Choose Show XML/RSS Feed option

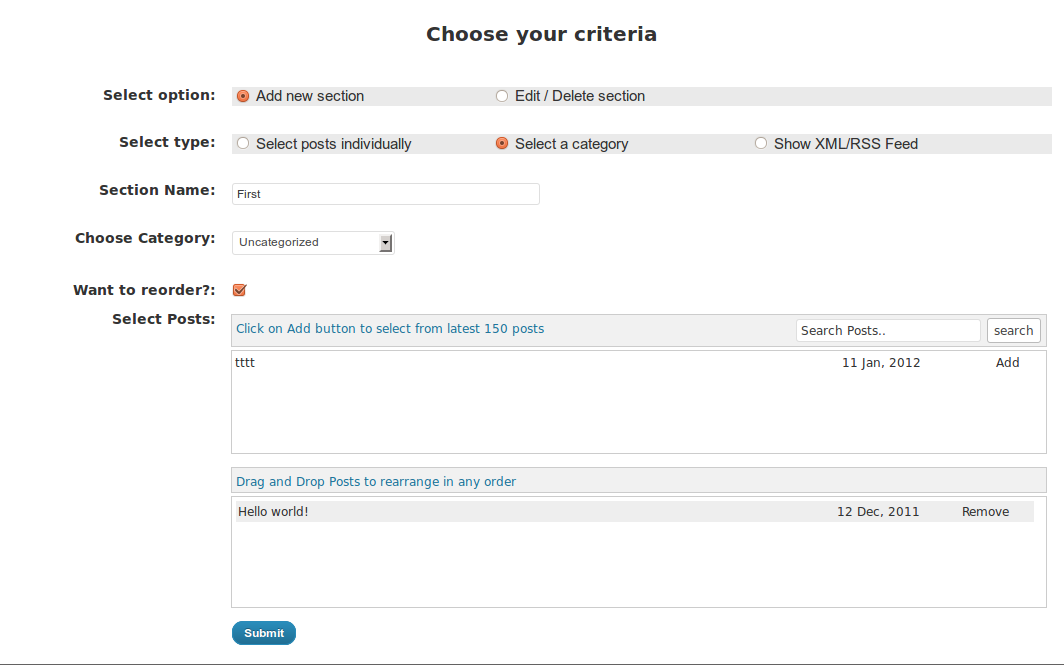[761, 143]
